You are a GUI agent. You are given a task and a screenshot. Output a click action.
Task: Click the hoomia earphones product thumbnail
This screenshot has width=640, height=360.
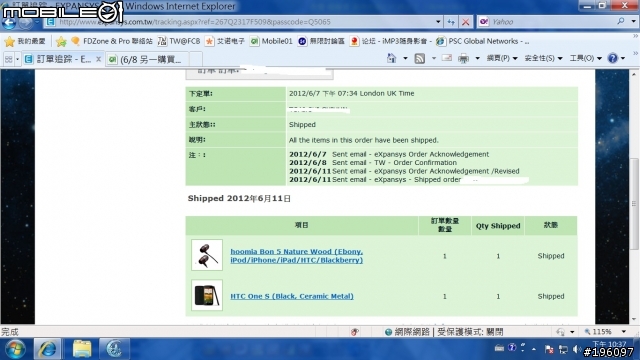point(207,255)
